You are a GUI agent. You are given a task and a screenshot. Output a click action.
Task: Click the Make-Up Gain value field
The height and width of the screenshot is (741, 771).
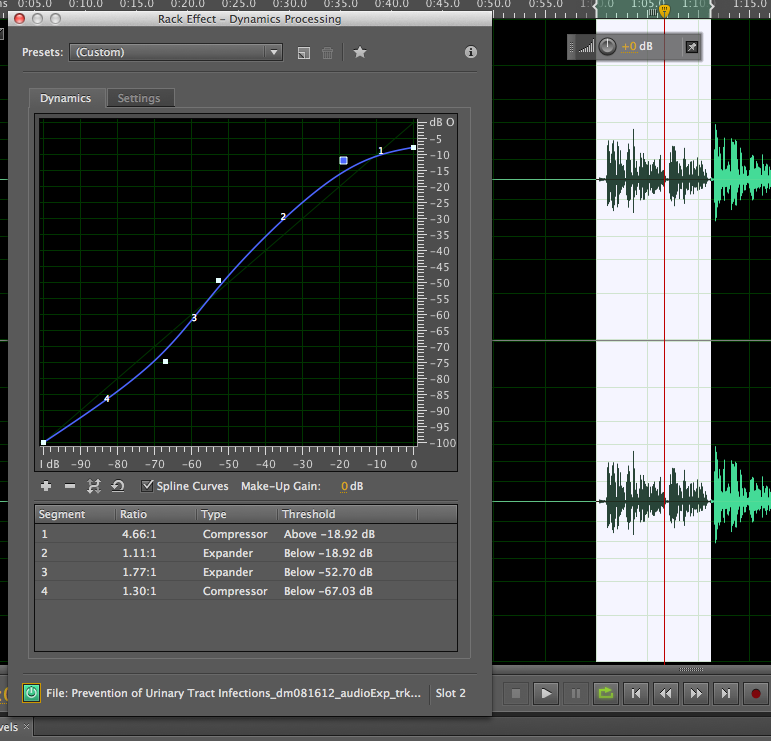click(345, 487)
